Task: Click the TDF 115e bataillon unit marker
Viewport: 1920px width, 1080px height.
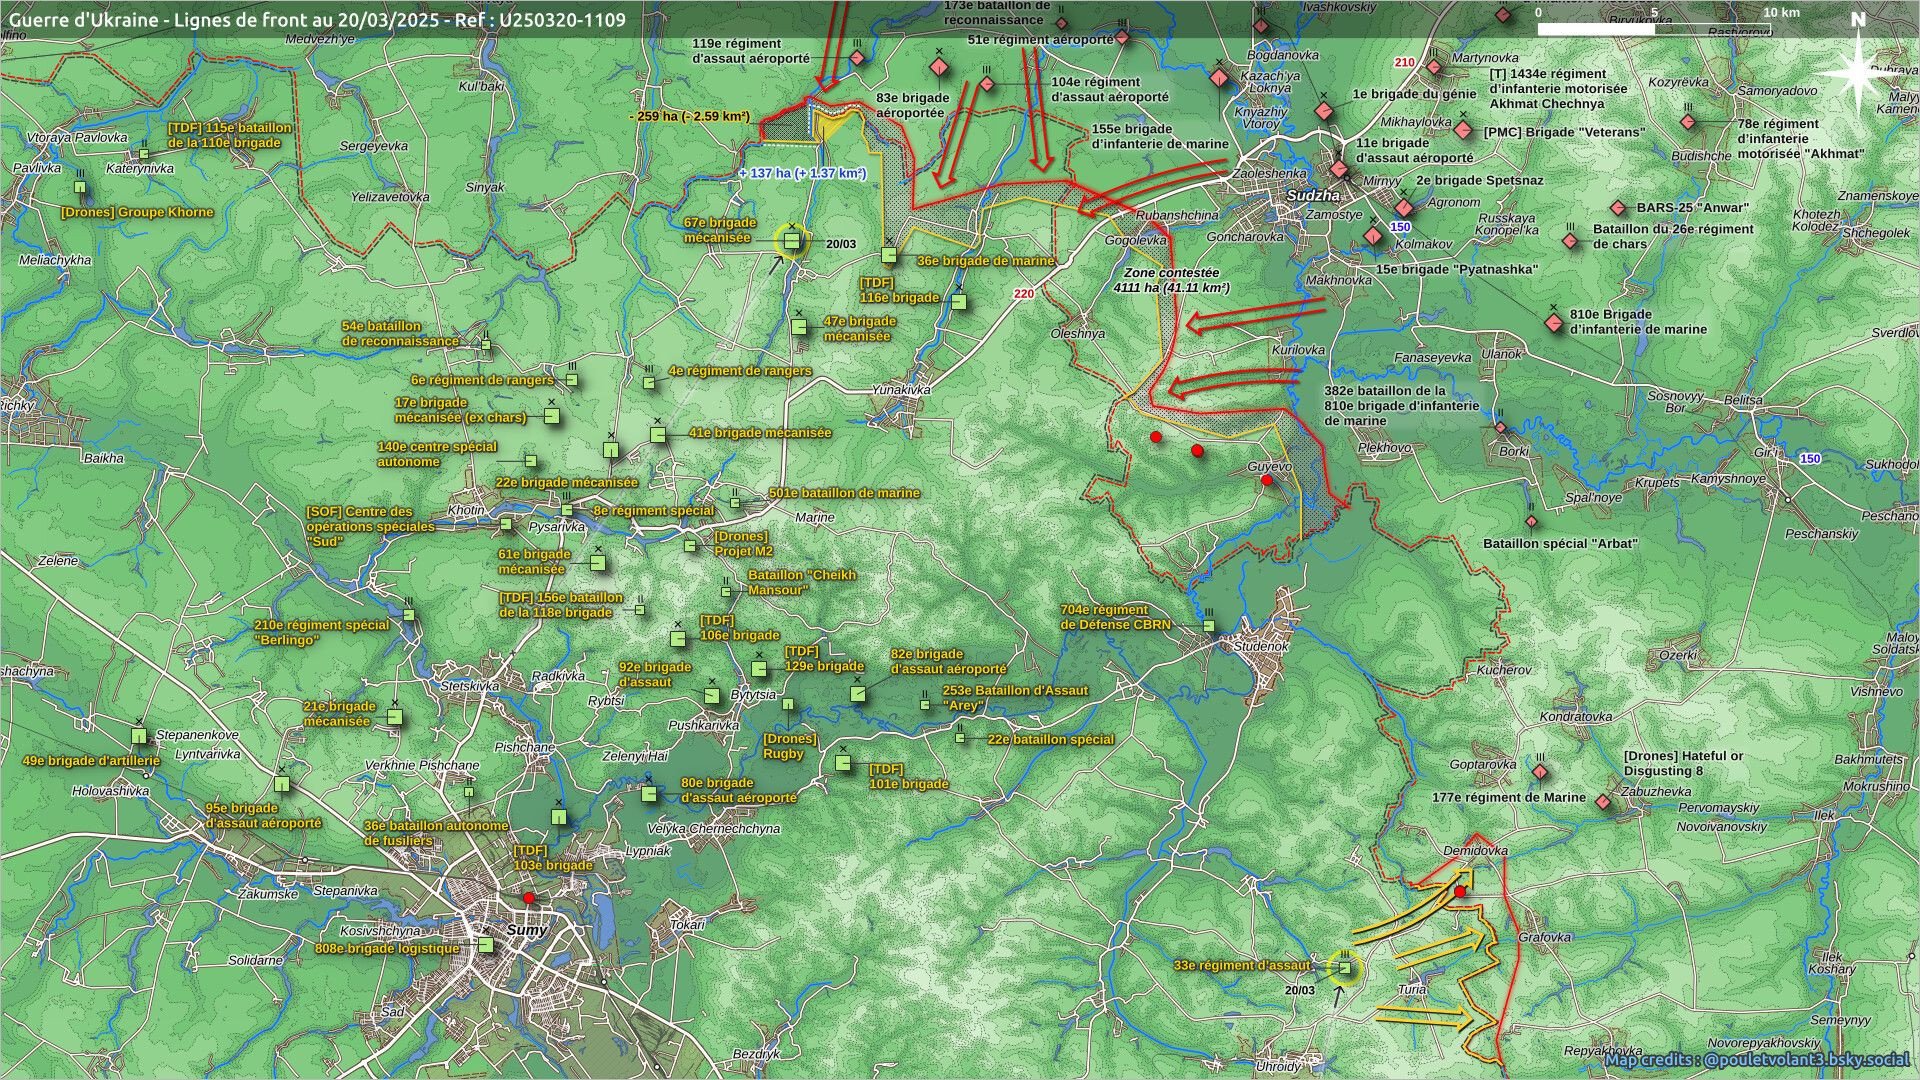Action: (144, 154)
